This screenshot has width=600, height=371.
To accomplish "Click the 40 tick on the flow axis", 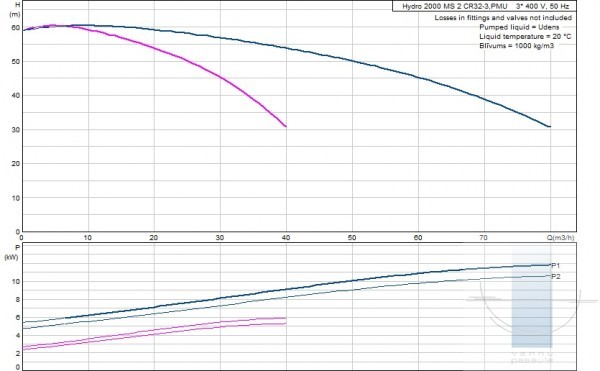I will click(285, 238).
